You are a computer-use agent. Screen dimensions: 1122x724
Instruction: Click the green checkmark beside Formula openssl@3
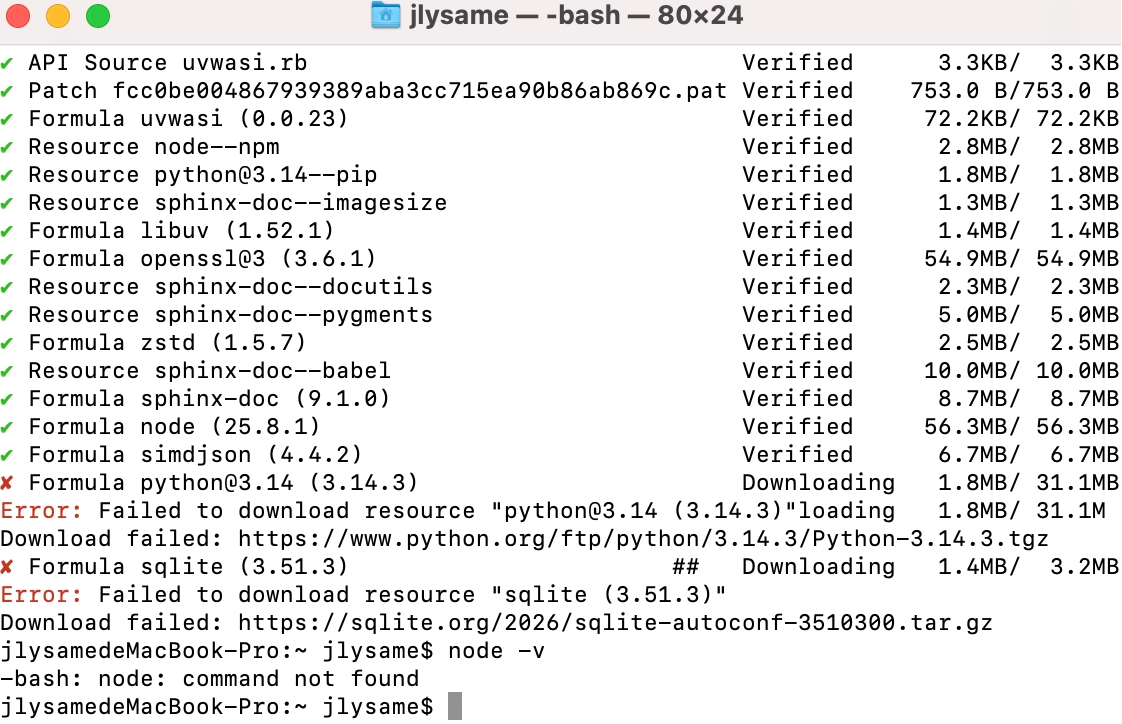click(x=7, y=259)
